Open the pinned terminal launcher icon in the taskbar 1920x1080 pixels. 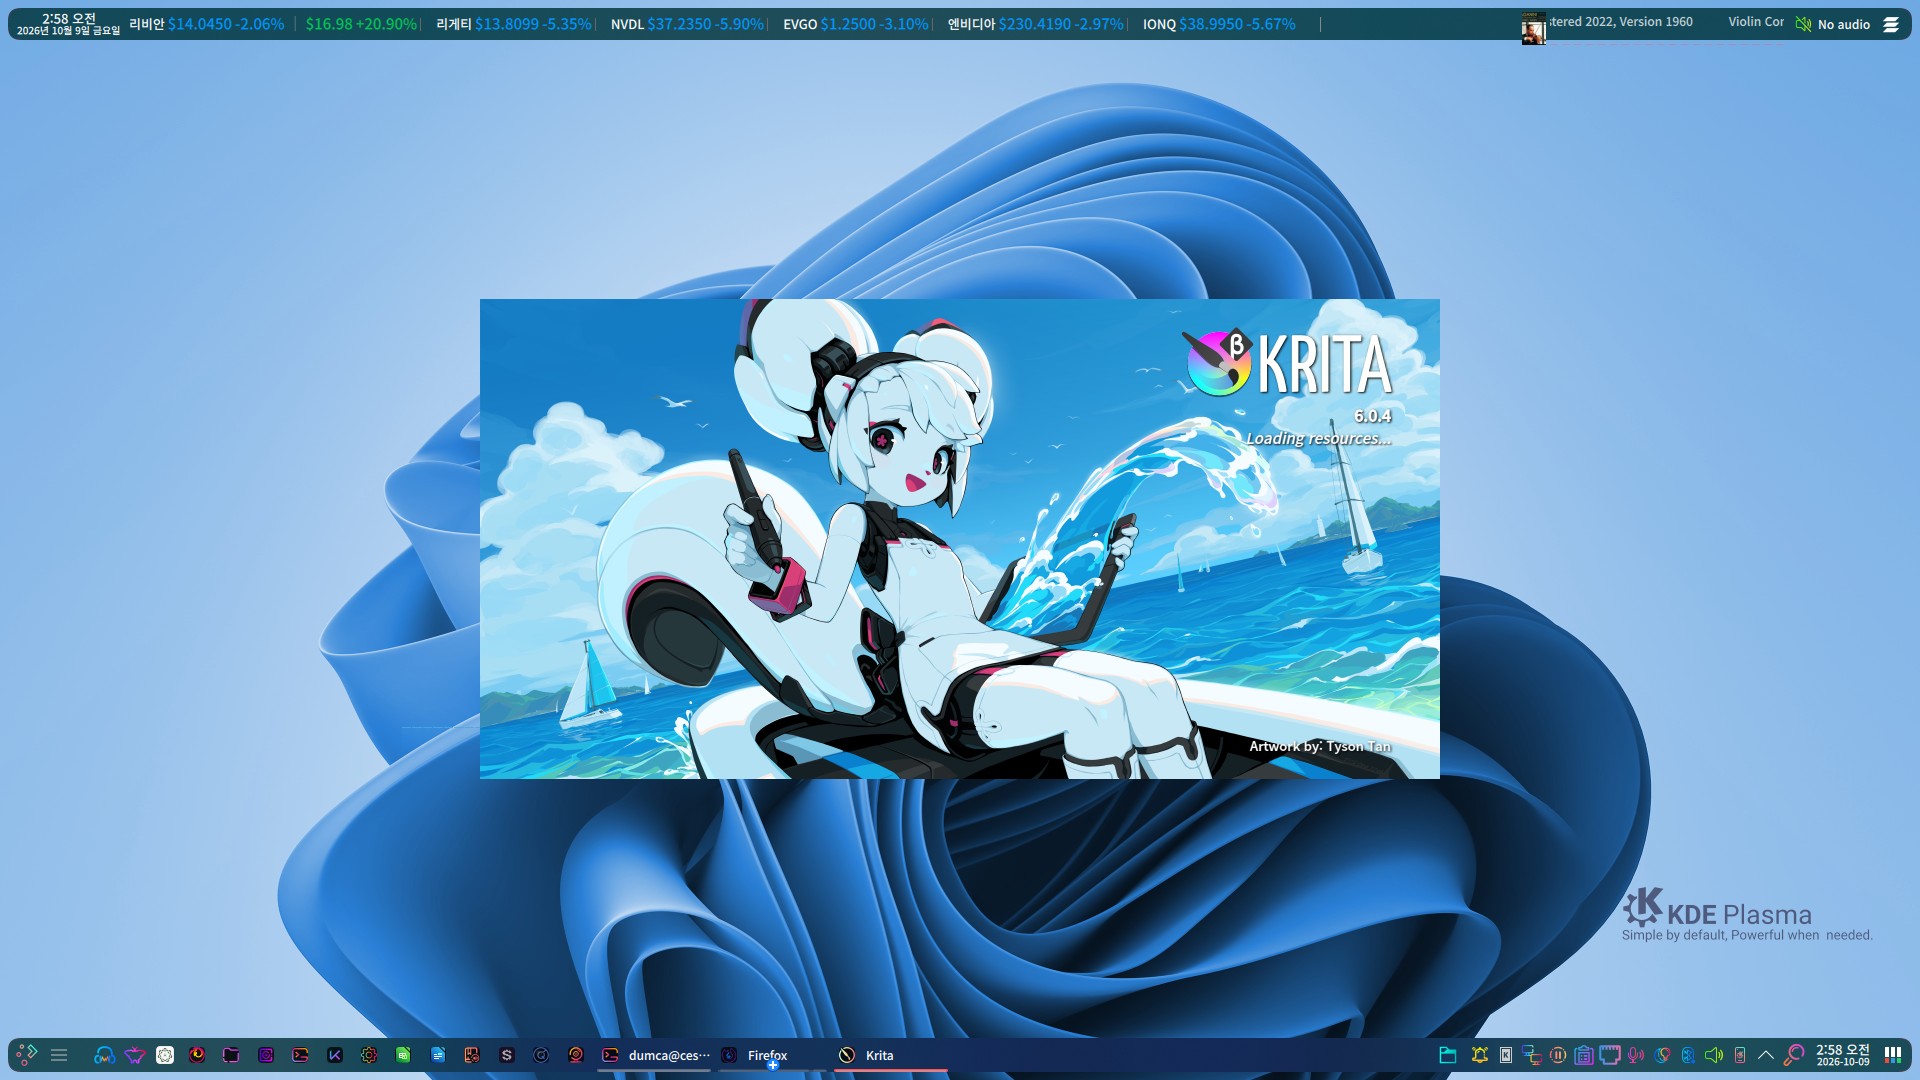click(300, 1055)
